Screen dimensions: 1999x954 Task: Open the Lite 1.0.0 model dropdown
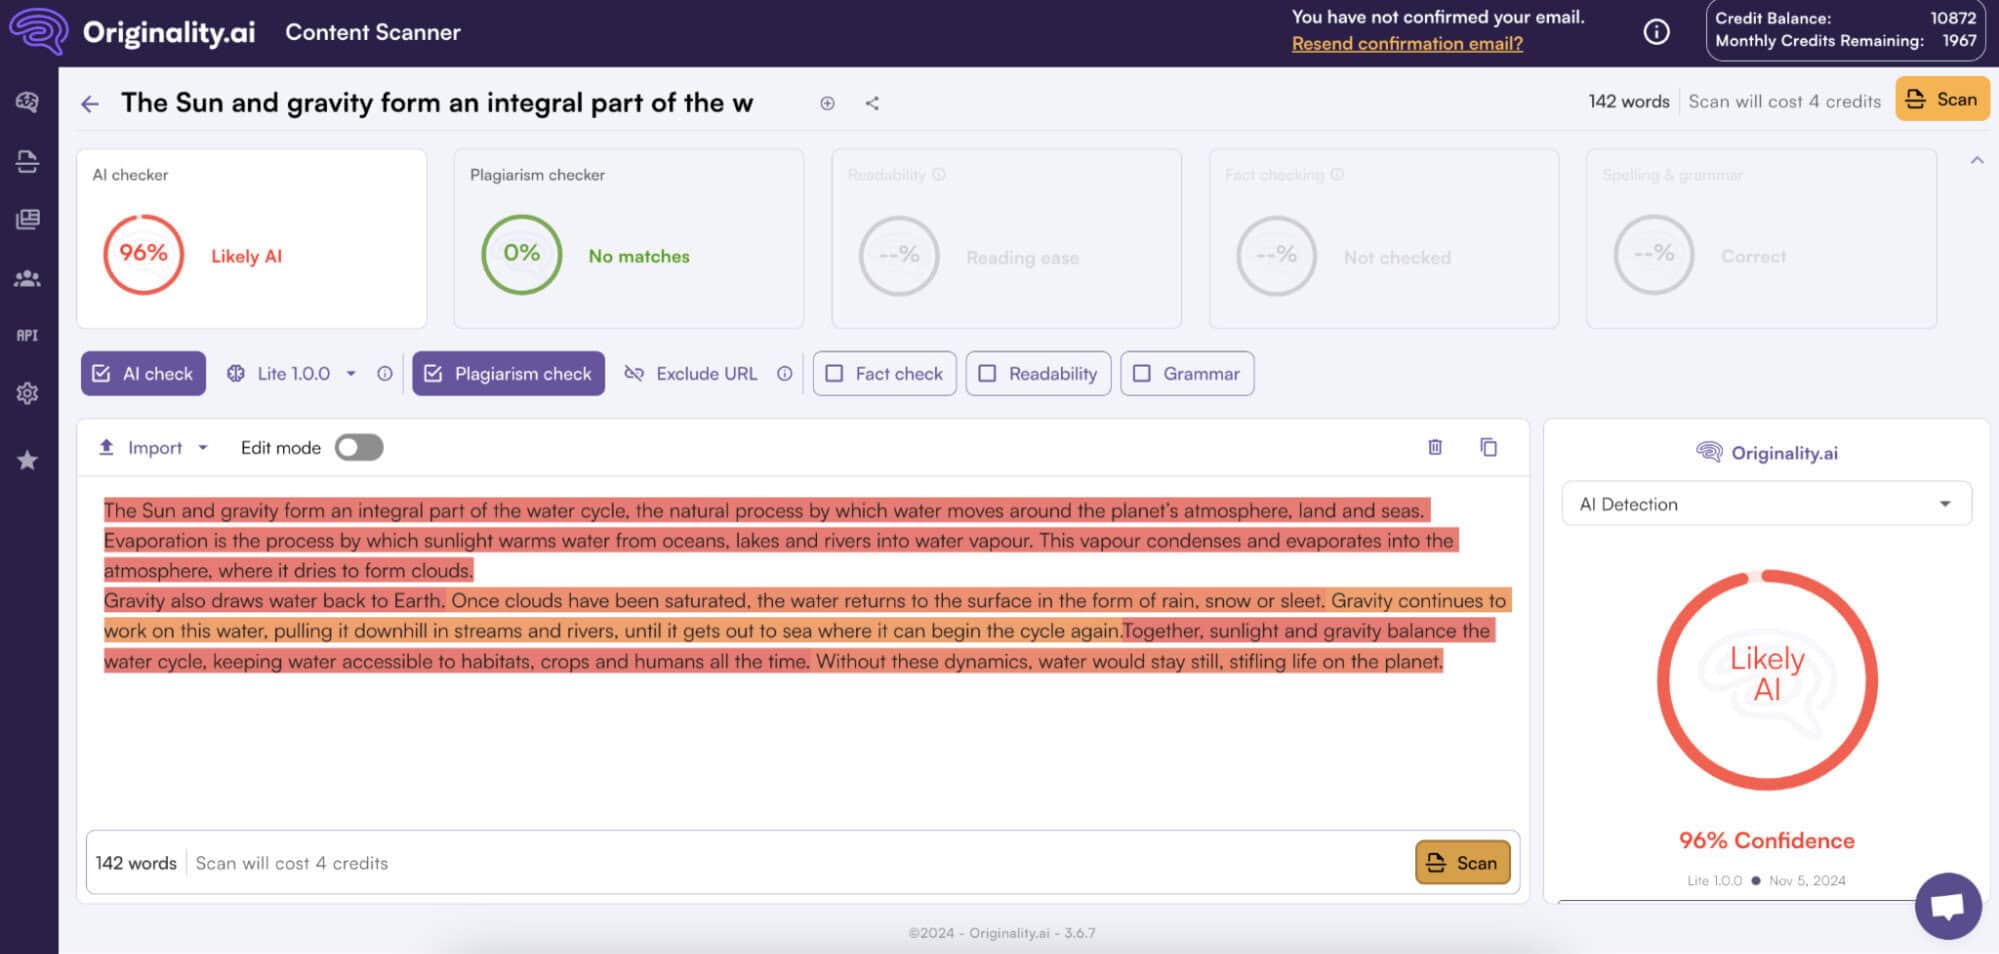tap(351, 373)
